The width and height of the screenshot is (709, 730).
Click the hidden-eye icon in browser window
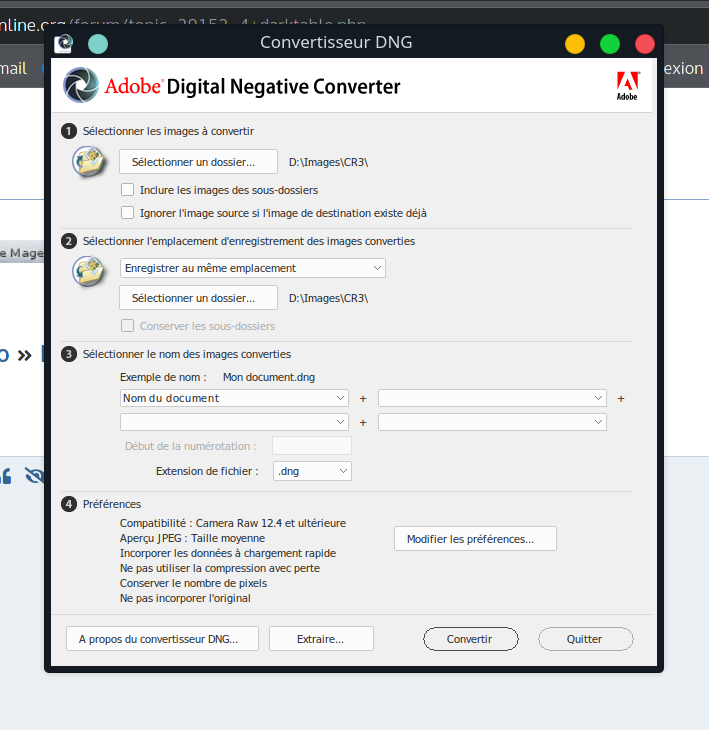pos(34,475)
